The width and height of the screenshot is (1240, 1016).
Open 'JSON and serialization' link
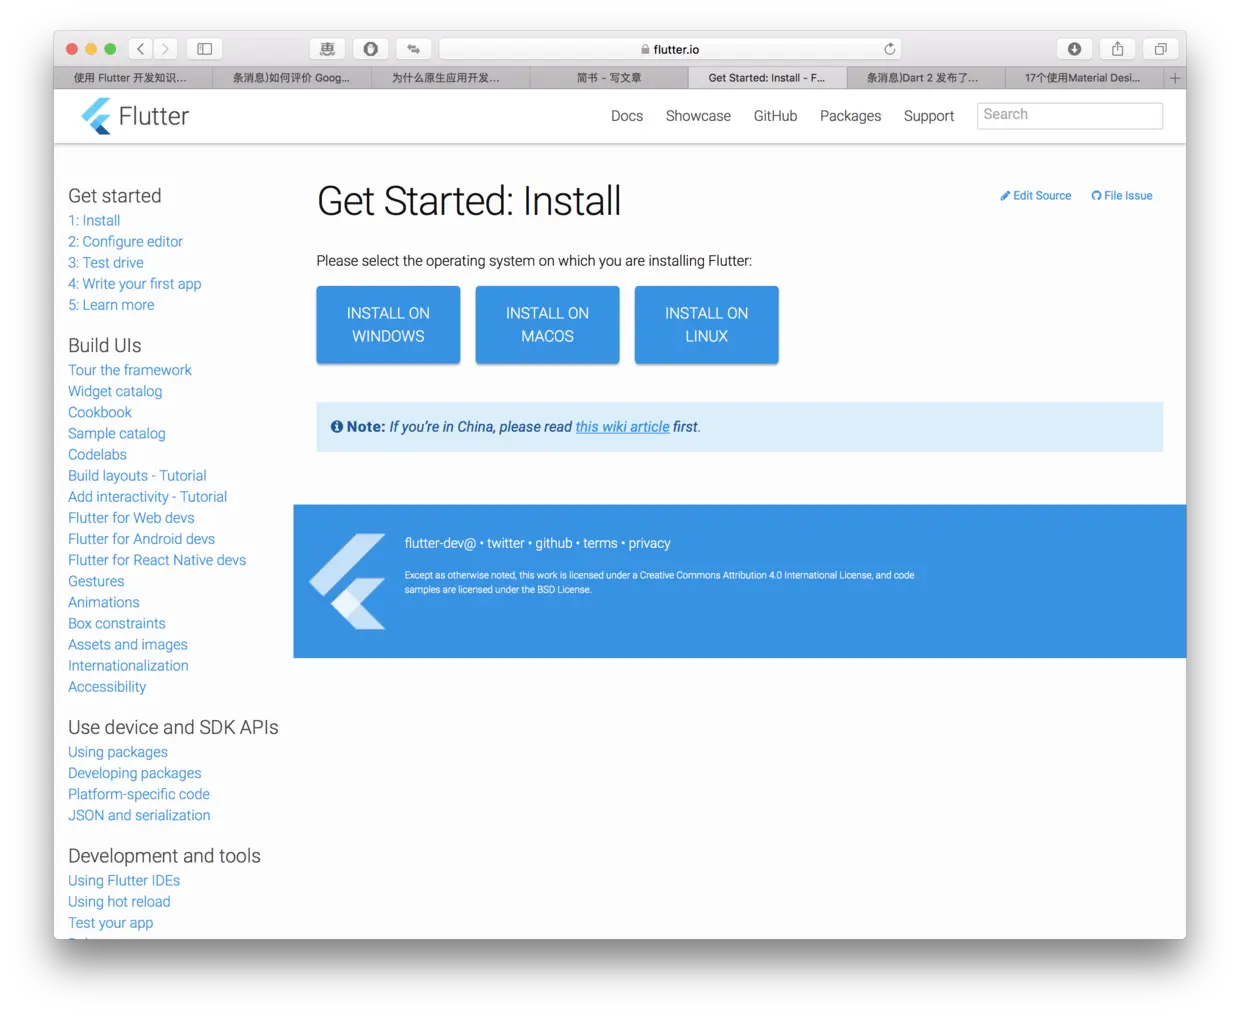coord(139,815)
